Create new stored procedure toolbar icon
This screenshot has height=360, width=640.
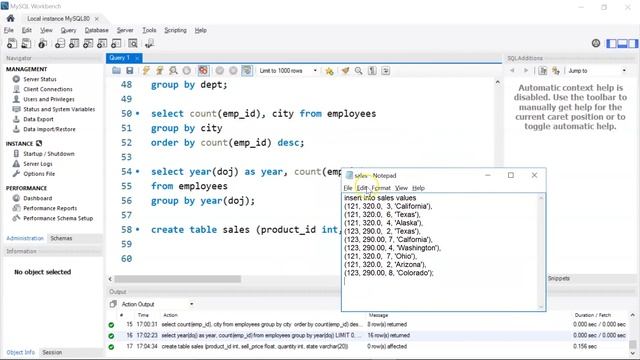[102, 43]
